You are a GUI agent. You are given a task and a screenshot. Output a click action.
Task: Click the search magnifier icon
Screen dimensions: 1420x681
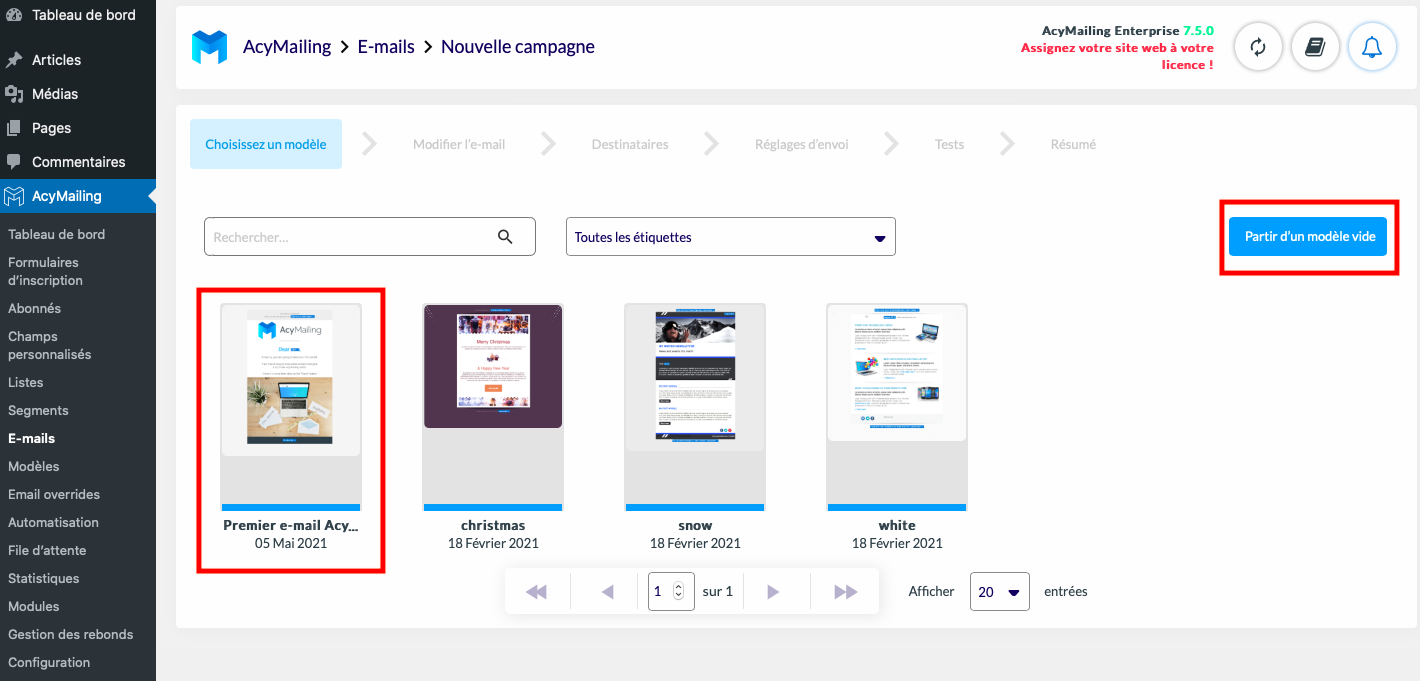tap(505, 237)
